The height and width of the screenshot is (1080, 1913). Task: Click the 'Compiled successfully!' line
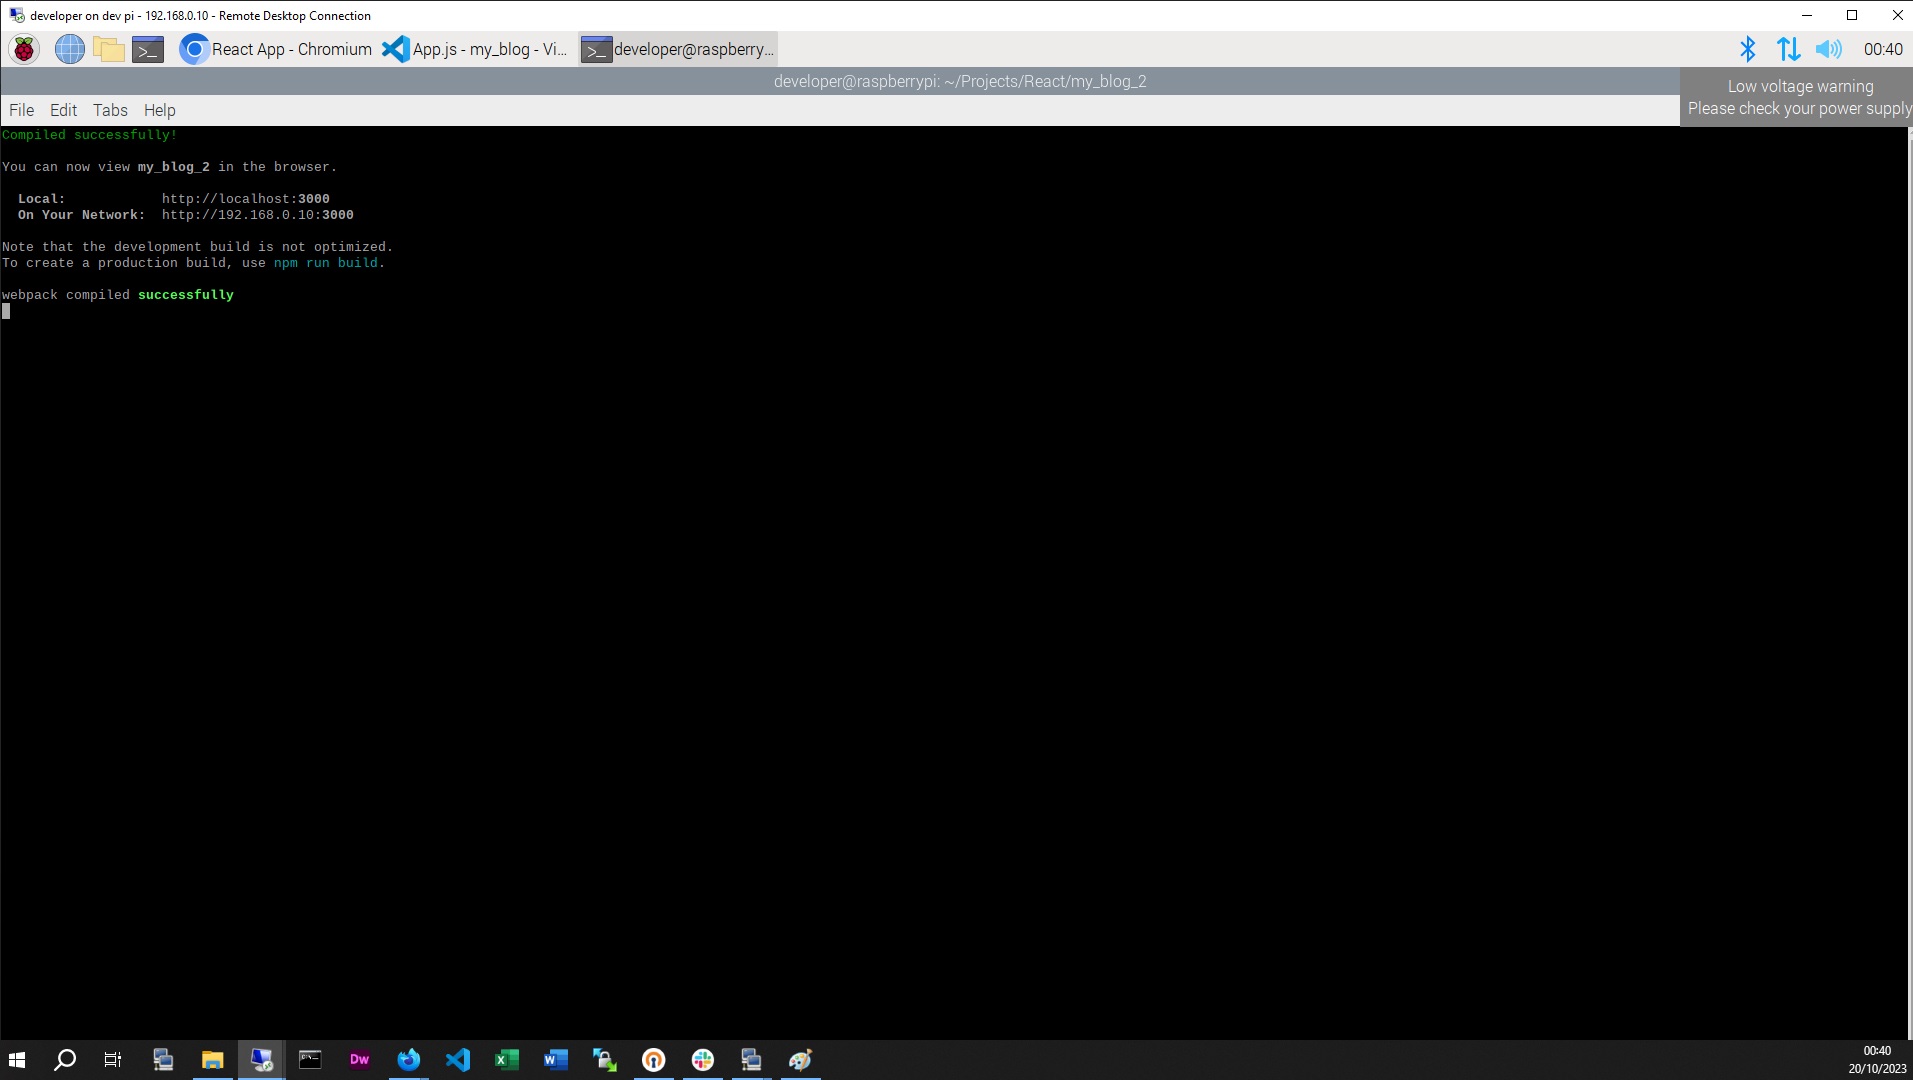[x=89, y=135]
